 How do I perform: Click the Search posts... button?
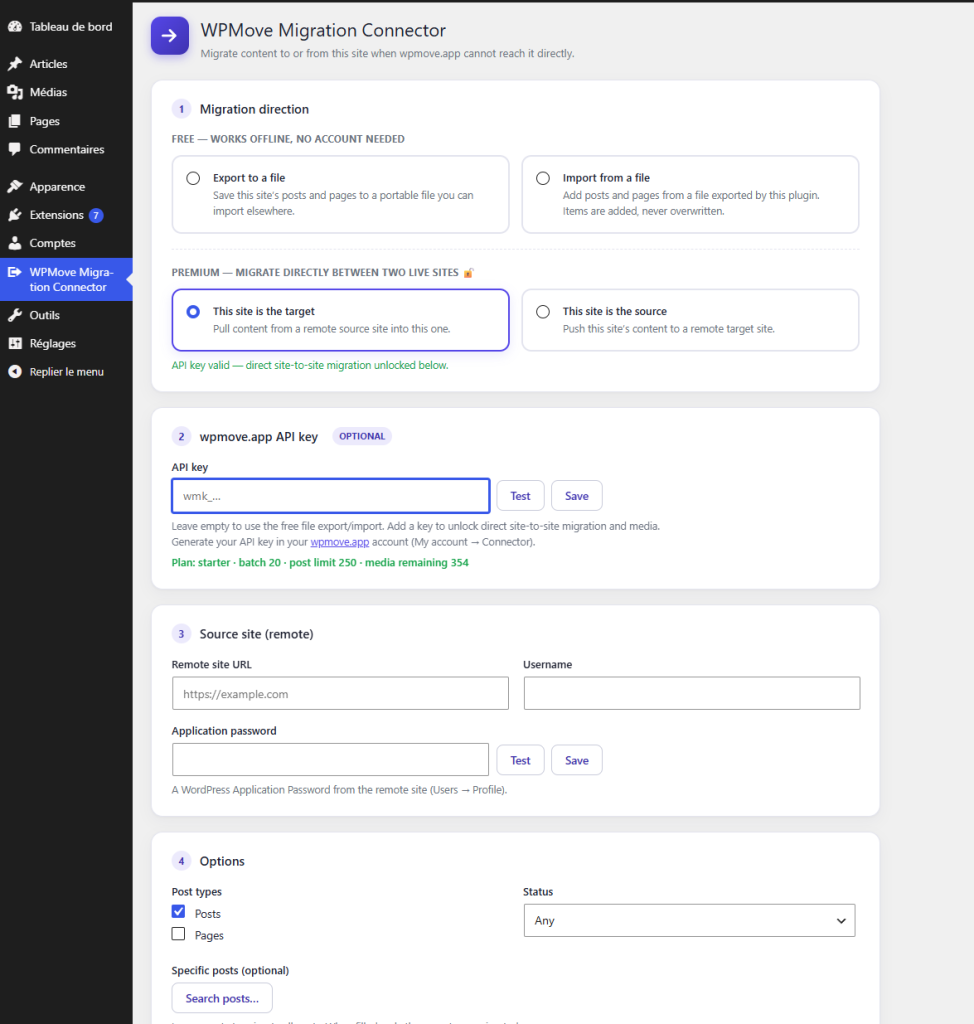(222, 999)
